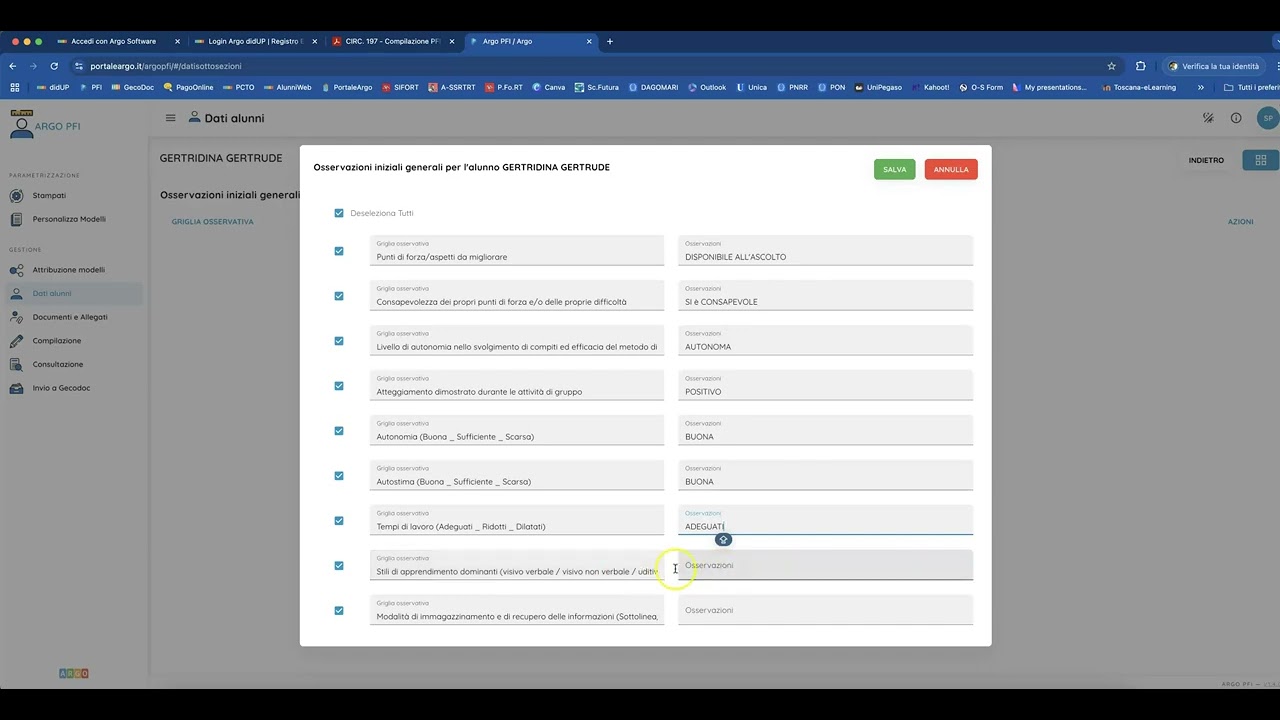
Task: Open the GecoDoc bookmark
Action: pos(132,87)
